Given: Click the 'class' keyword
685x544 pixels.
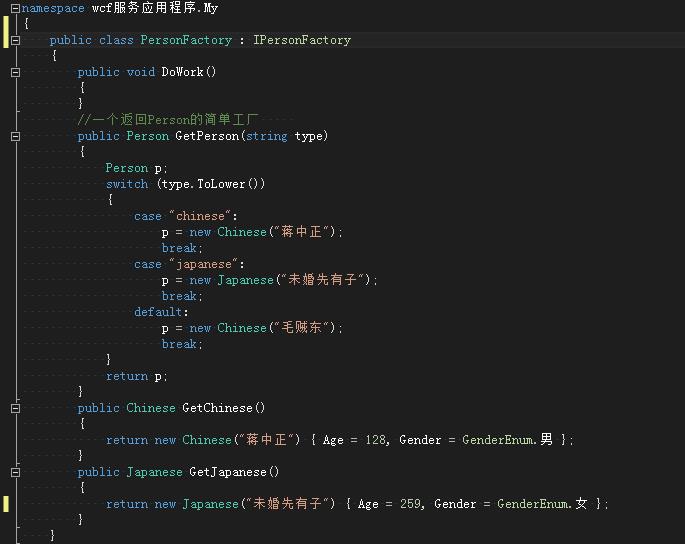Looking at the screenshot, I should click(x=116, y=40).
